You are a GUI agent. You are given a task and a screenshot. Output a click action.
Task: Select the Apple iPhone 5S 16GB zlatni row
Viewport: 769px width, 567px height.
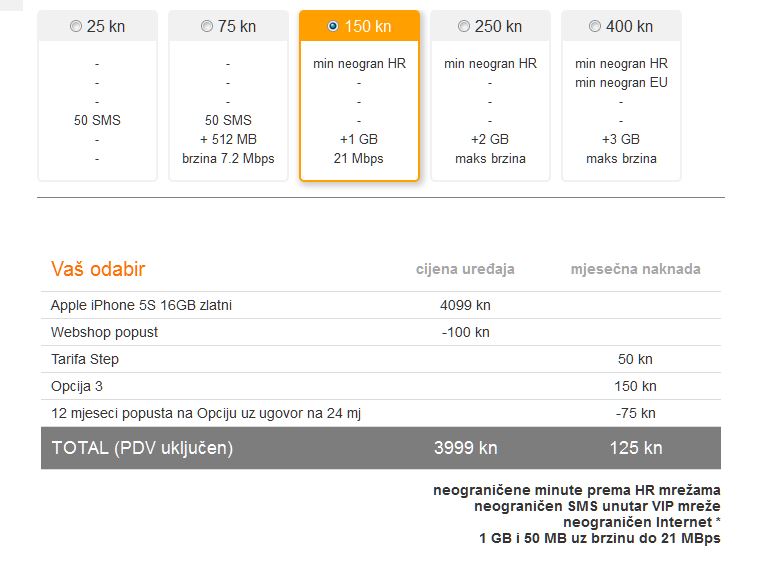[381, 305]
